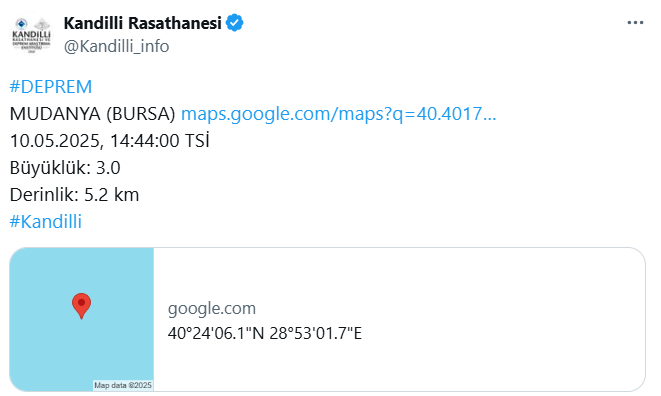Open the three-dot more options menu

(x=635, y=23)
